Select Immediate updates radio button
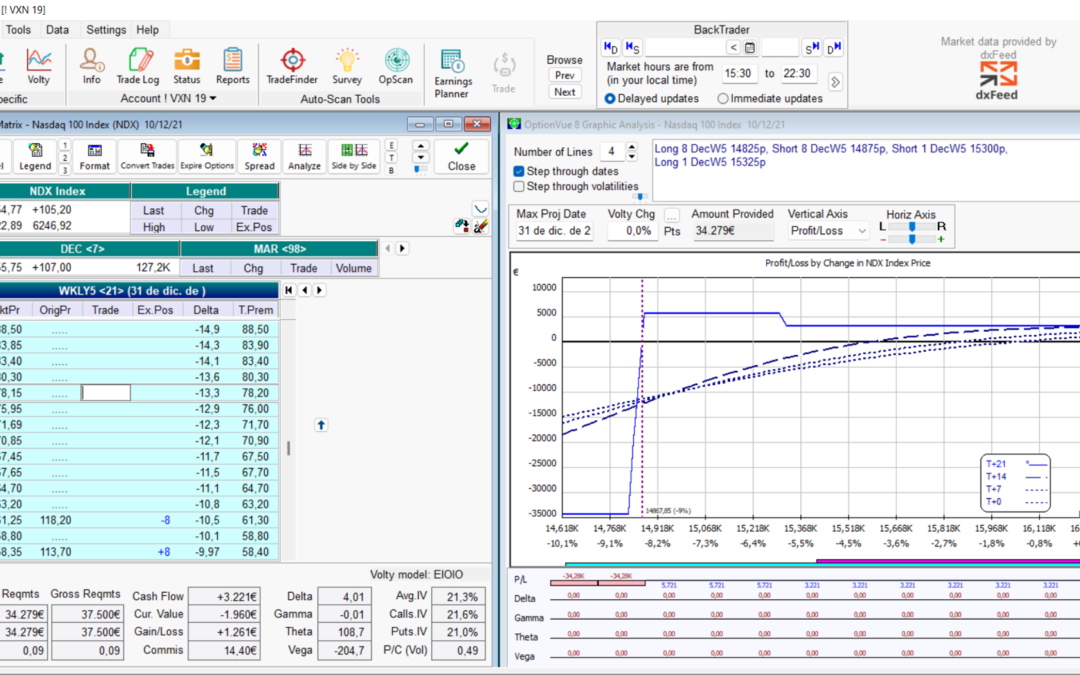 [x=723, y=98]
